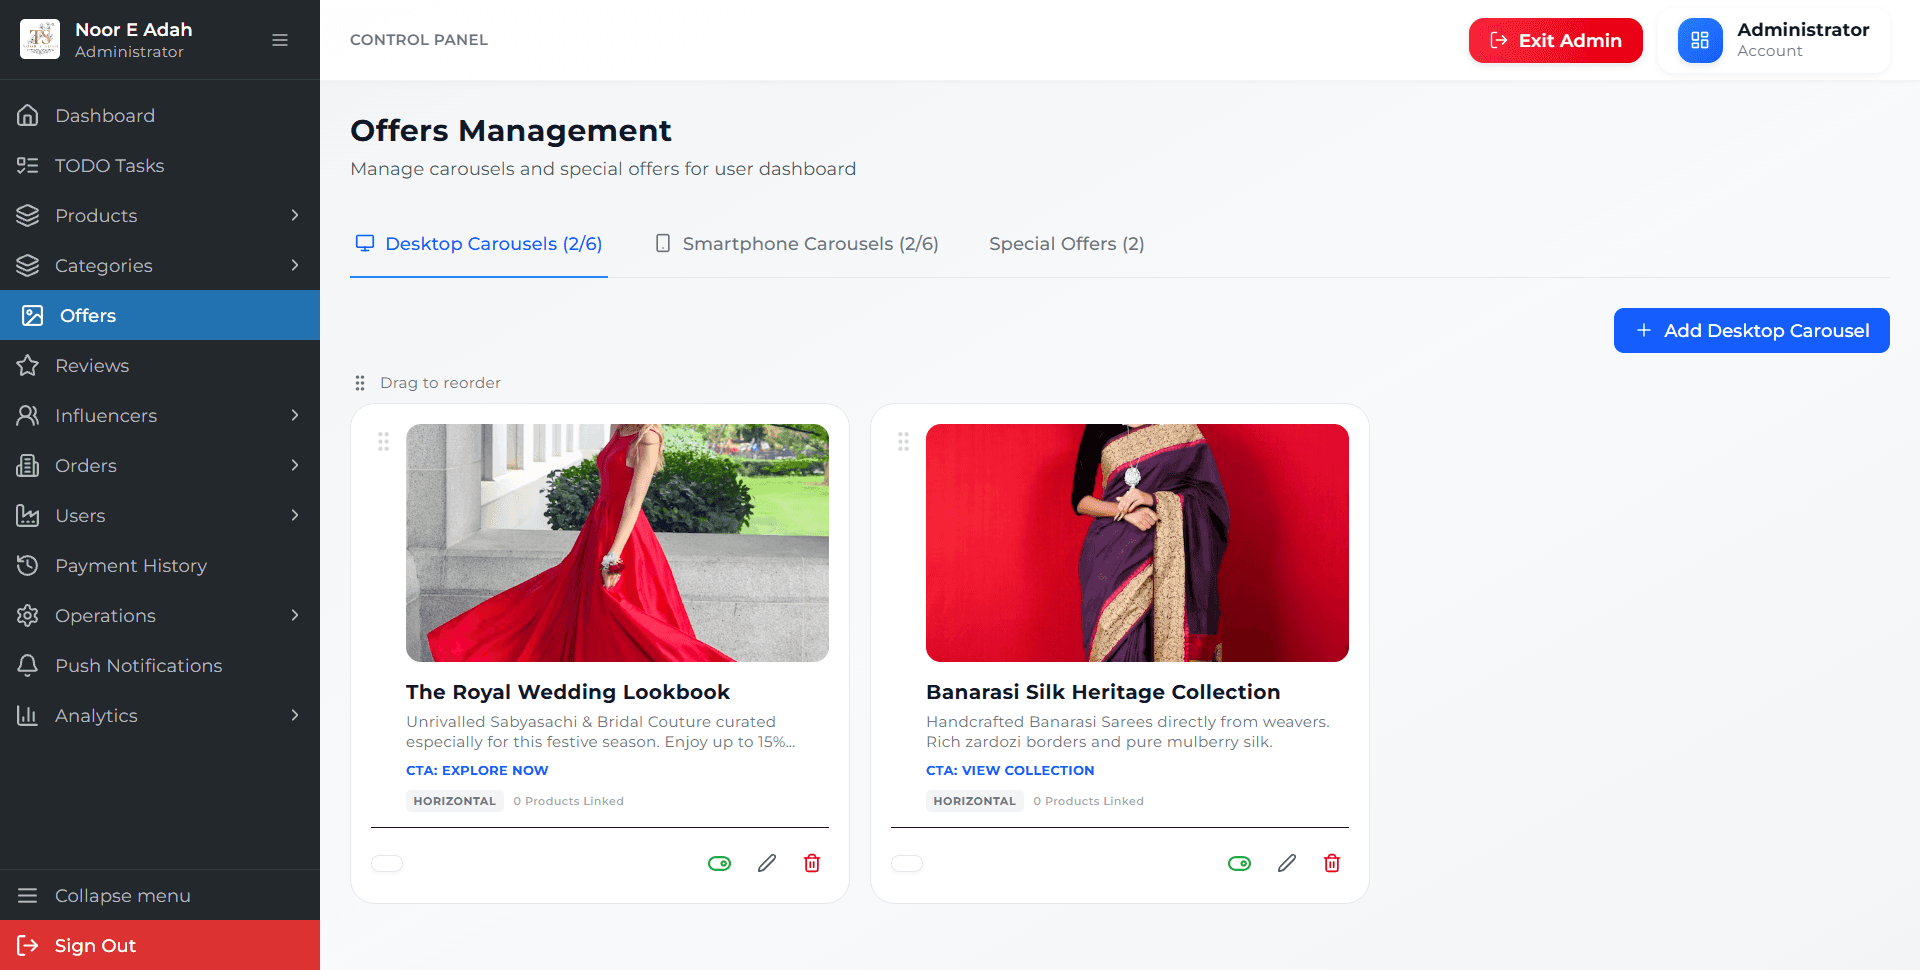Expand the Influencers submenu chevron

(295, 415)
